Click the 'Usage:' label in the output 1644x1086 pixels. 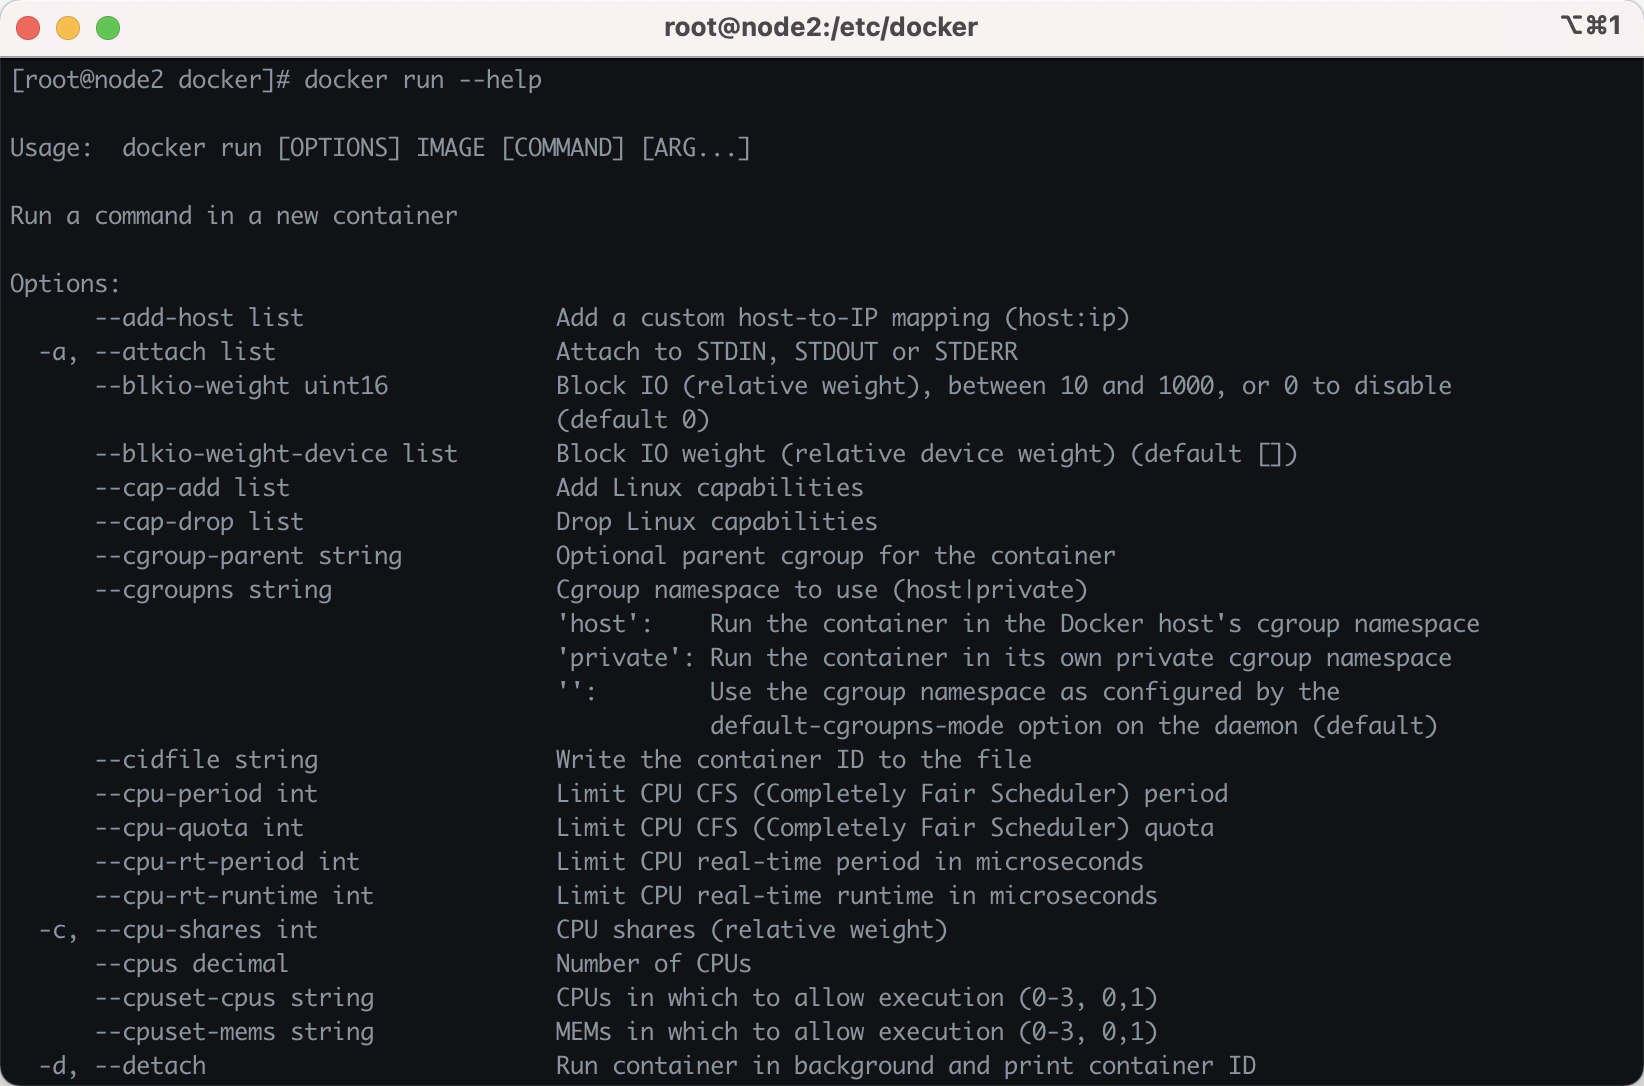[51, 148]
